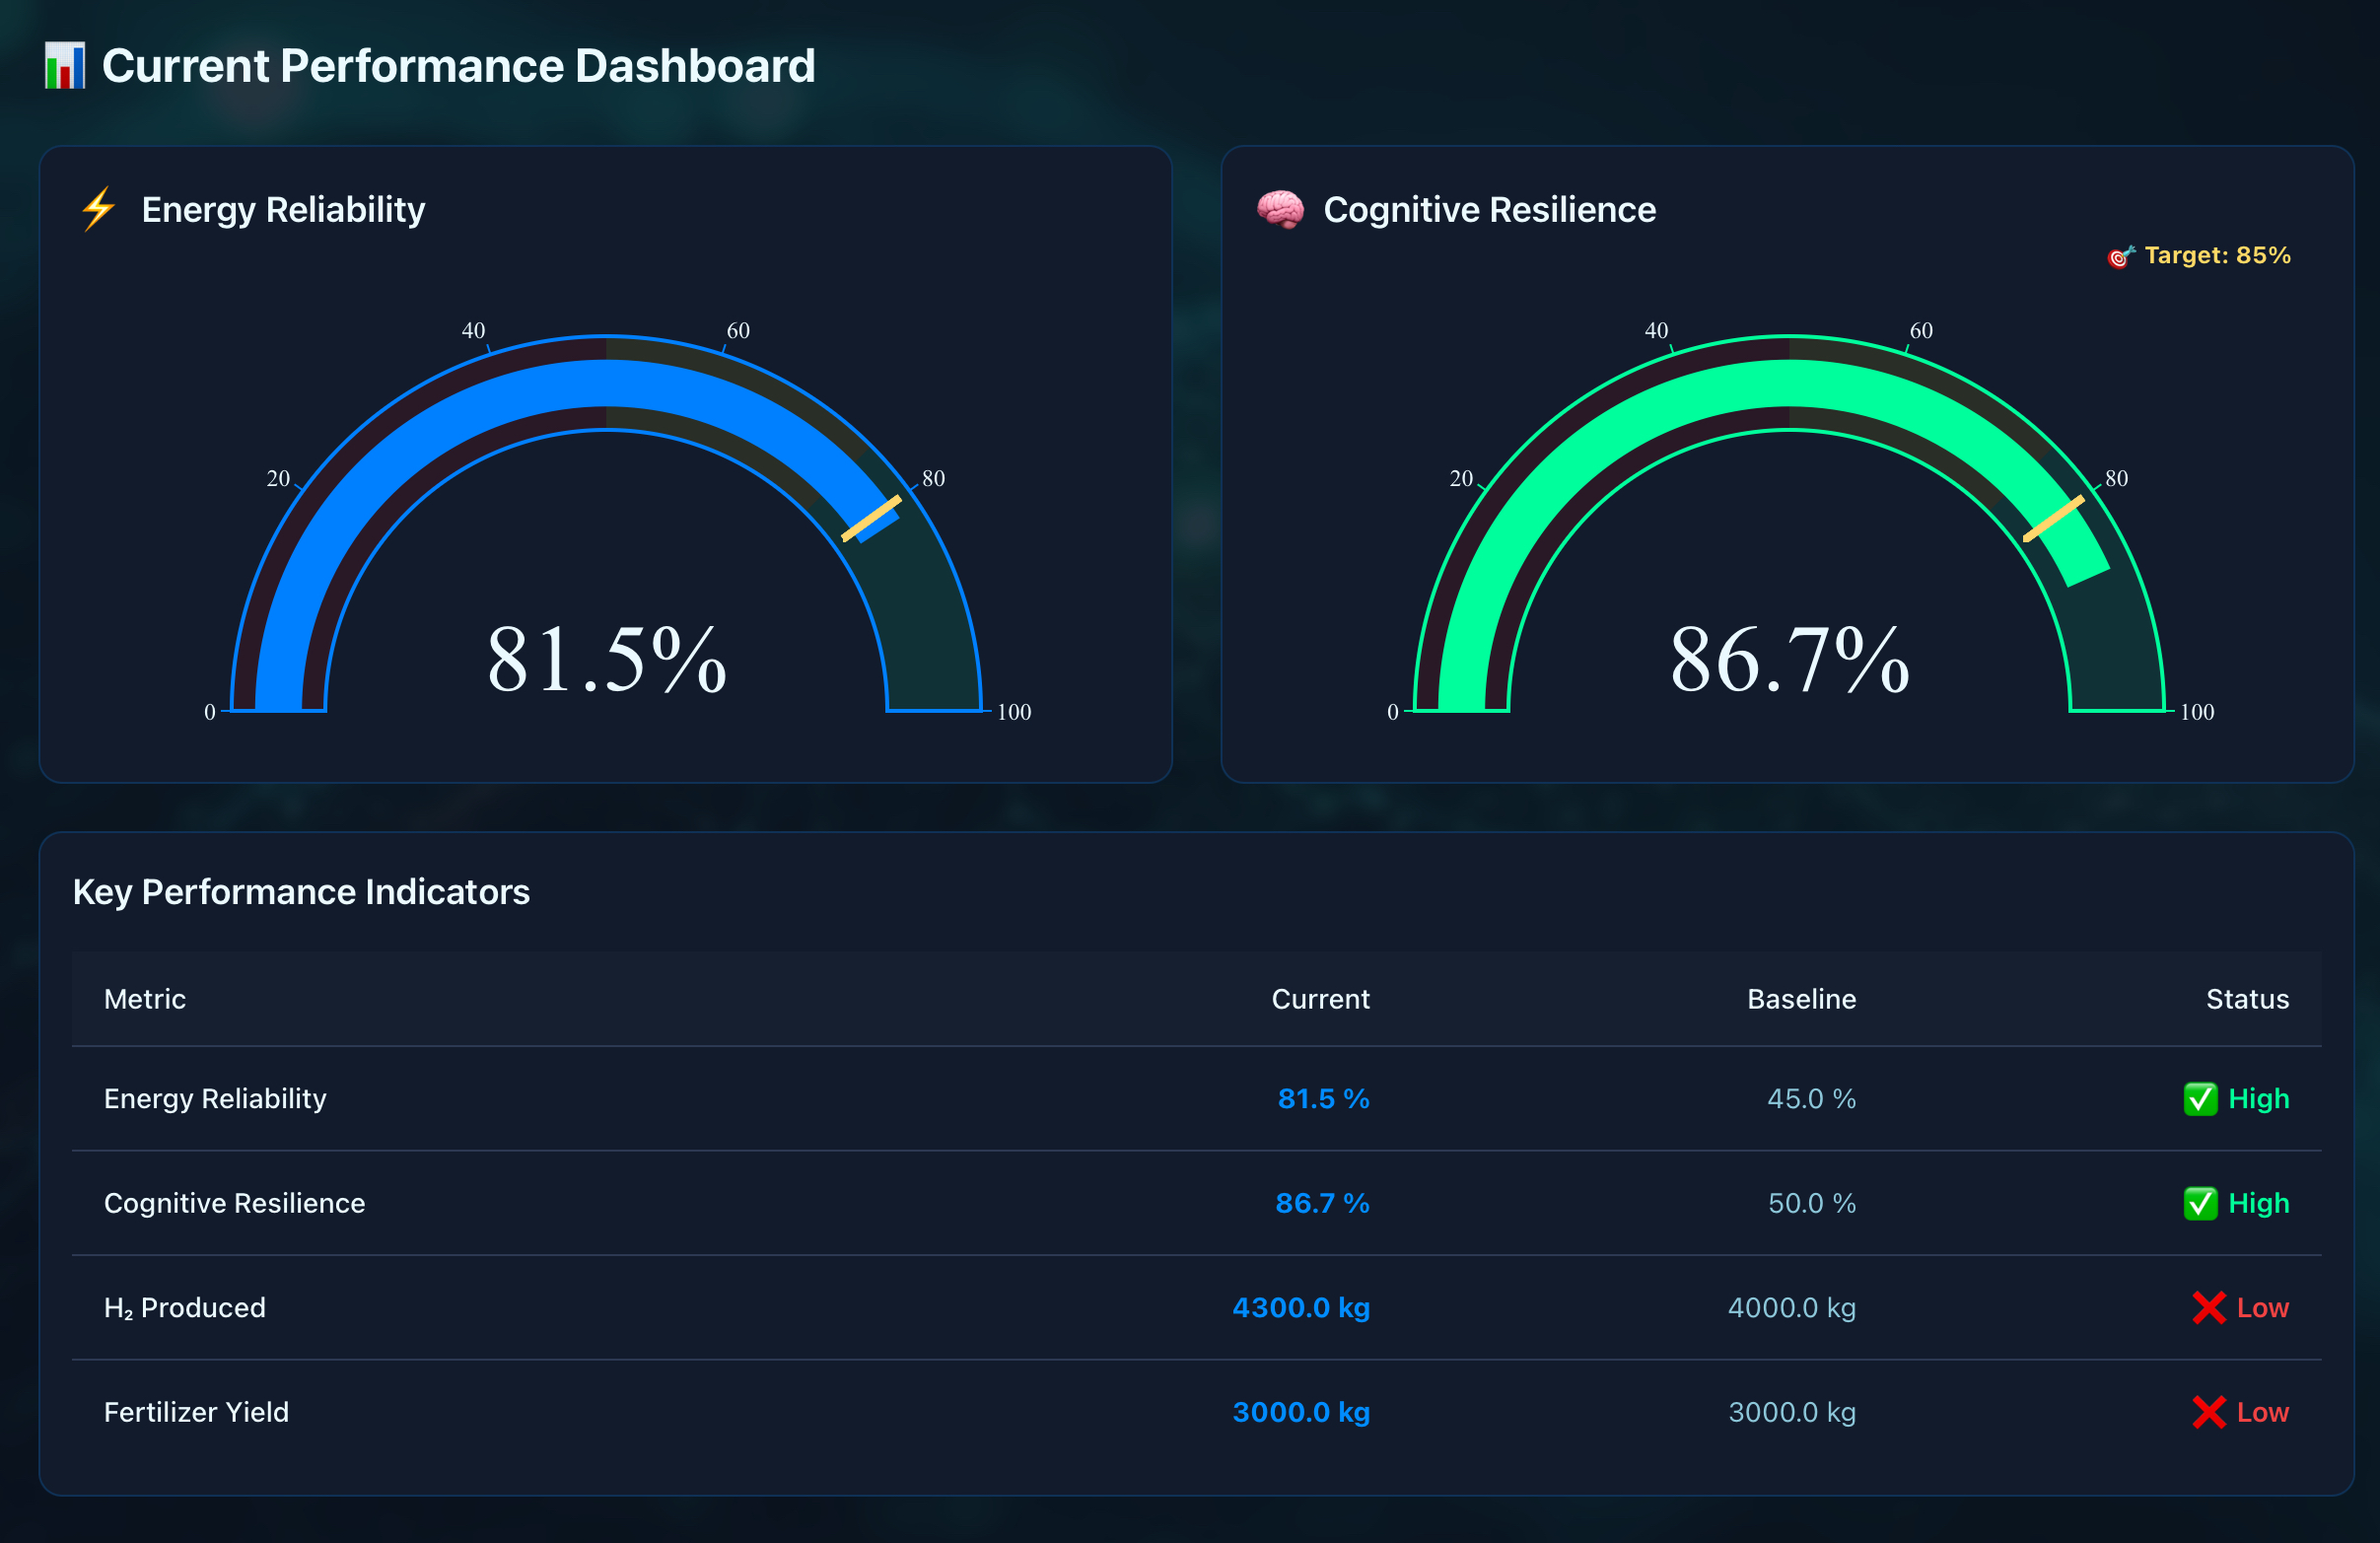Click the Metric column header
Viewport: 2380px width, 1543px height.
pyautogui.click(x=145, y=999)
